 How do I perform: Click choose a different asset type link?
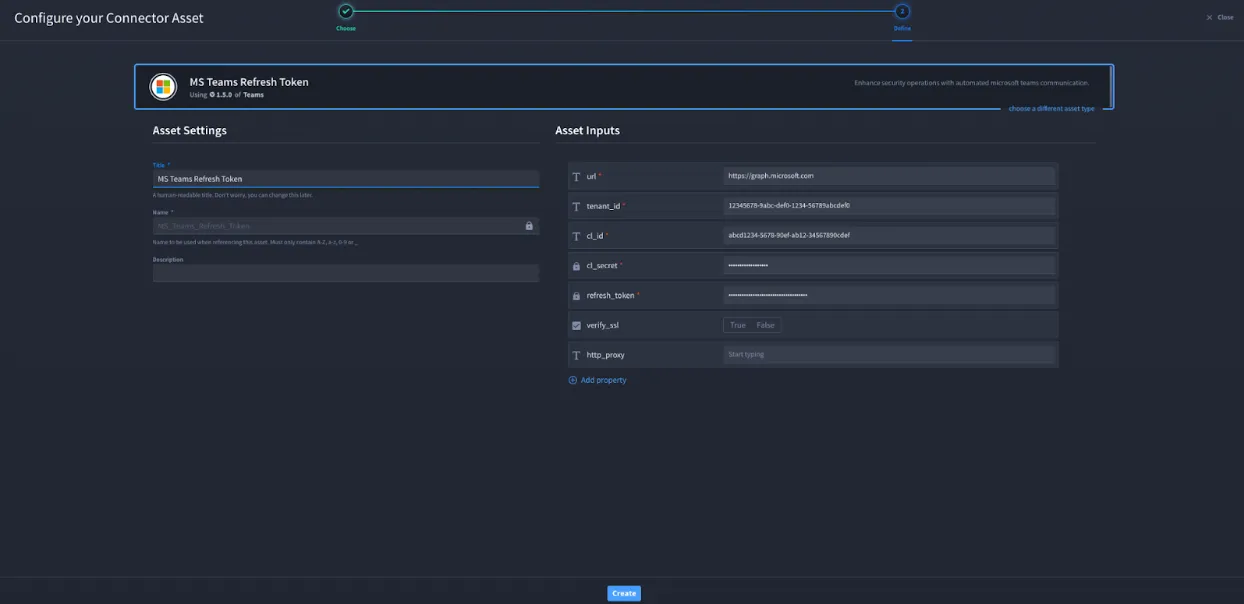[1051, 108]
